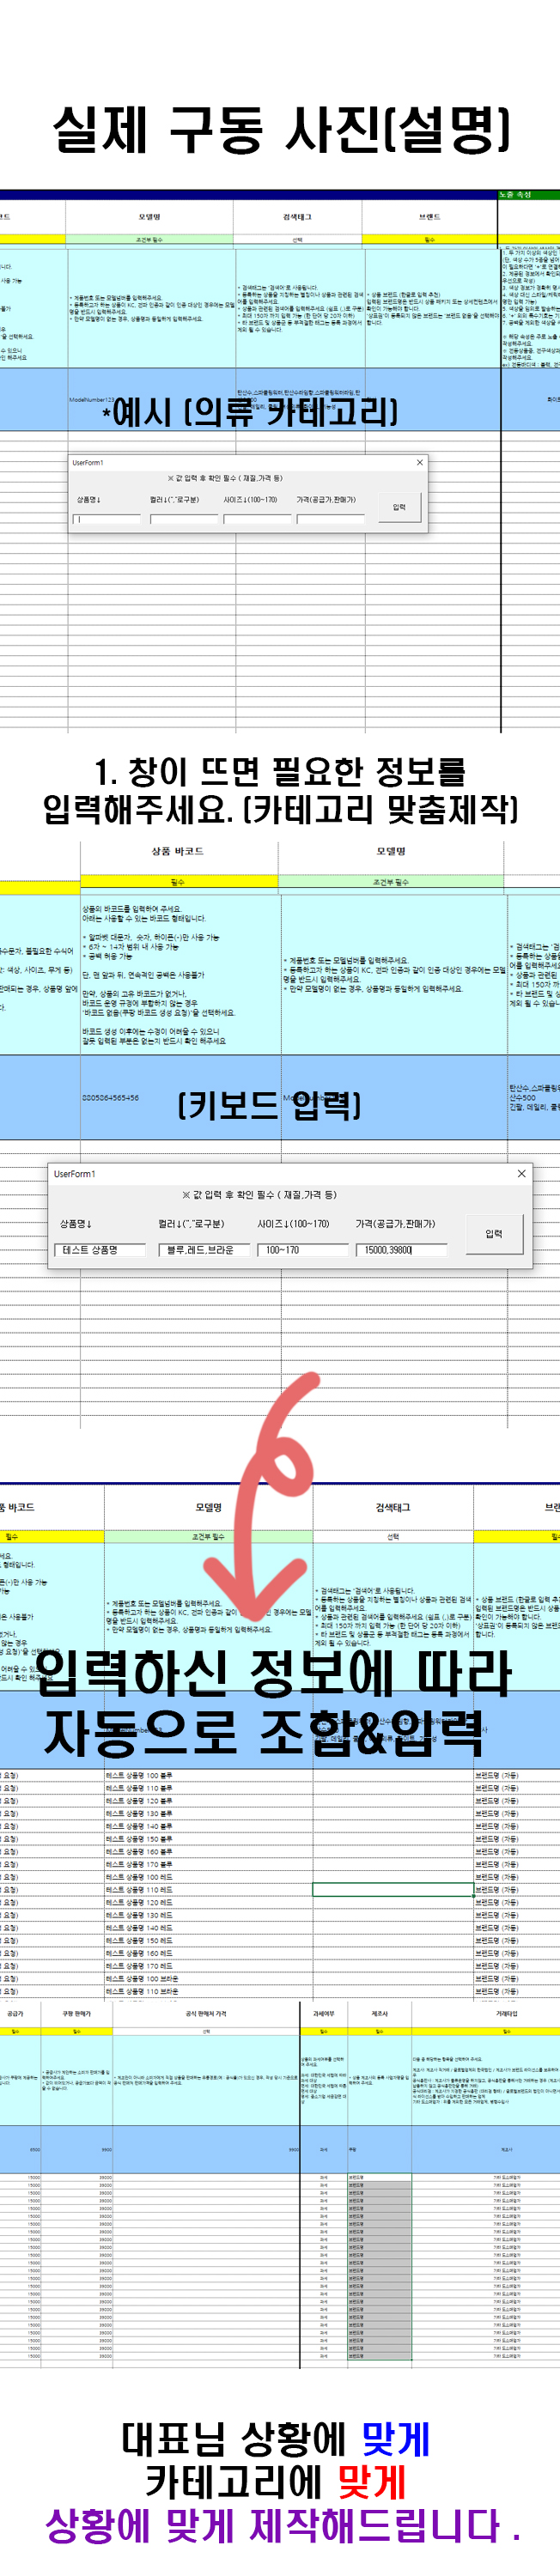Select the 과세여부 column header
The height and width of the screenshot is (2576, 560).
pyautogui.click(x=323, y=2013)
